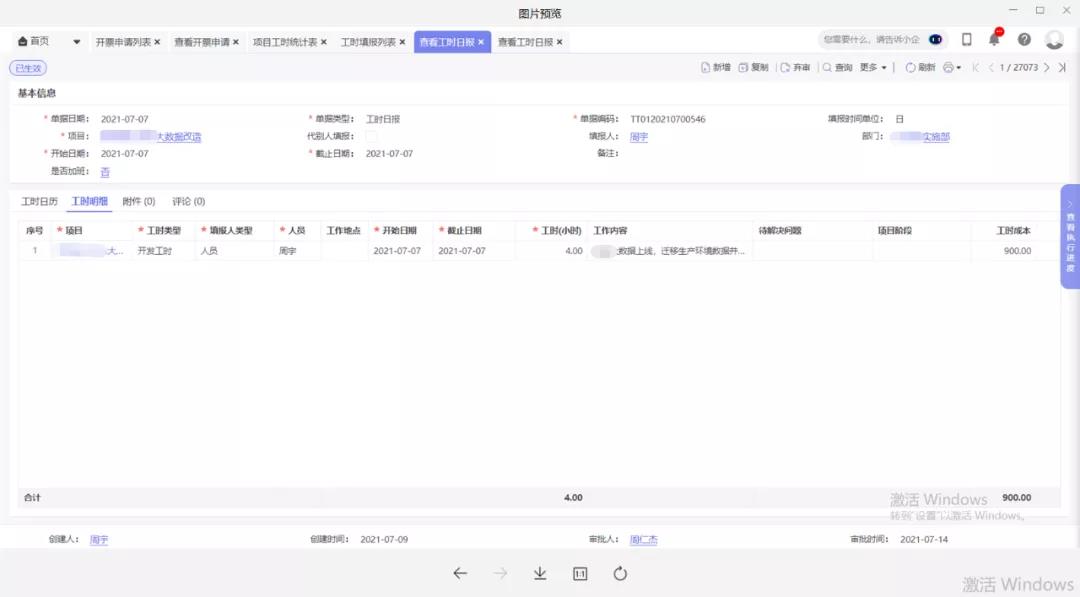Image resolution: width=1080 pixels, height=597 pixels.
Task: Switch to the 工时日历 tab
Action: [40, 202]
